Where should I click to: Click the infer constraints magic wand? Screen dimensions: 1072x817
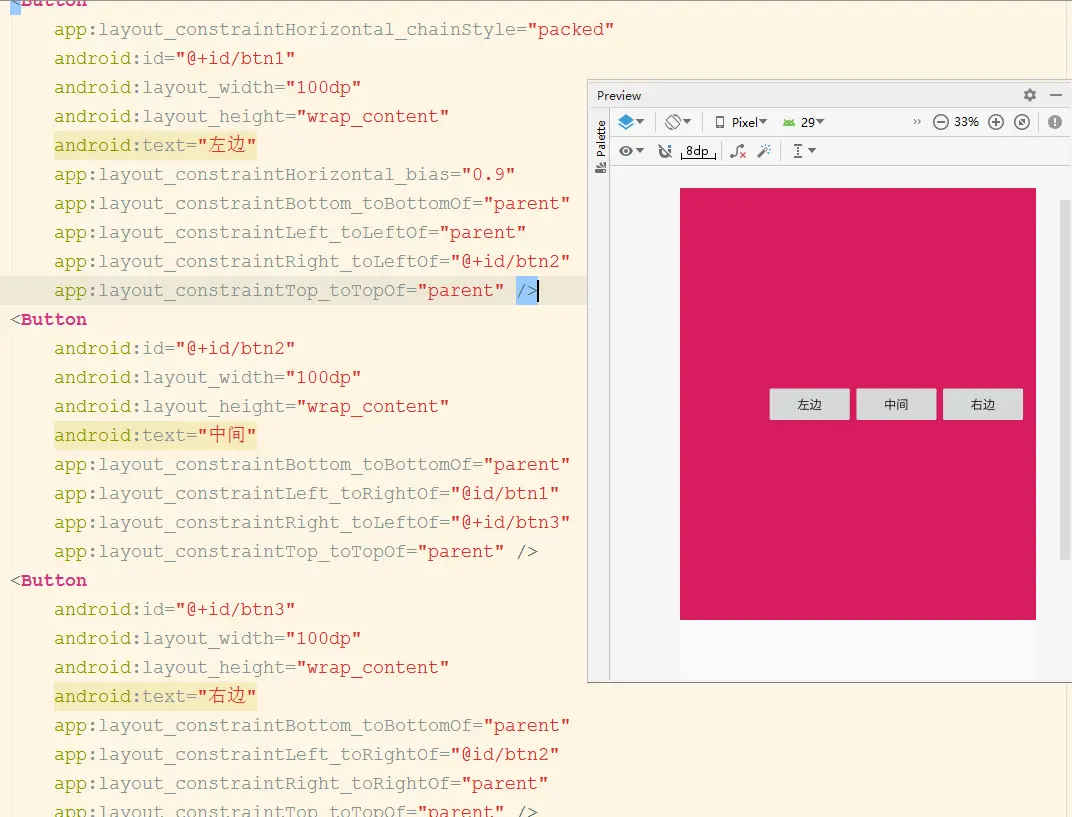[764, 151]
